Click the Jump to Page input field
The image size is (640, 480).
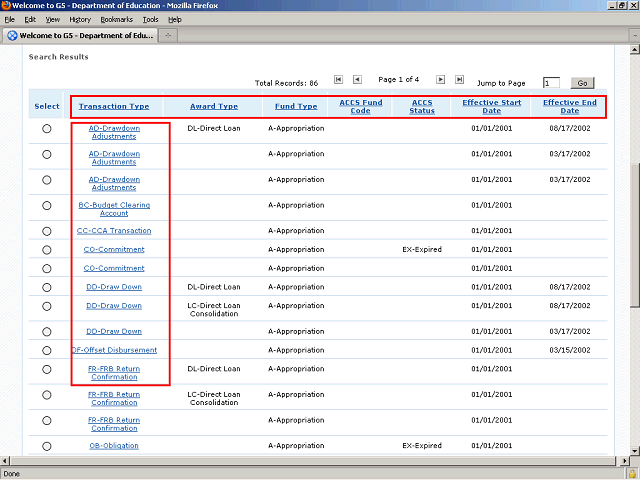click(551, 83)
